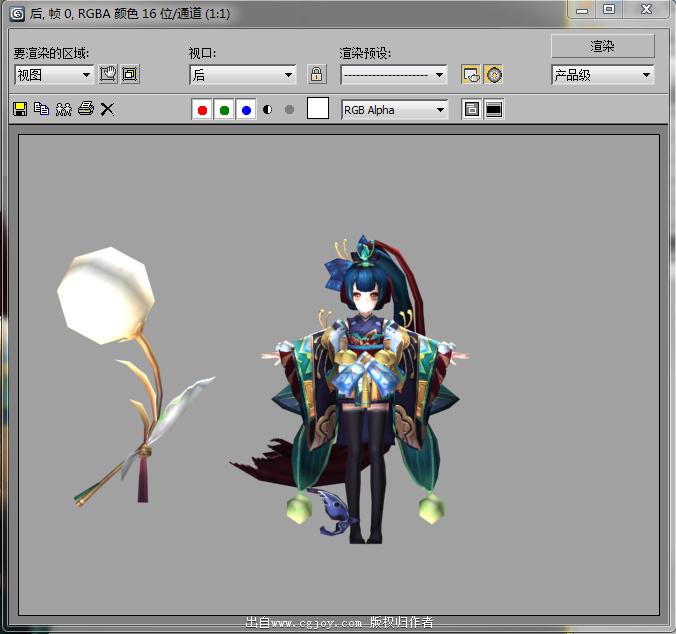Image resolution: width=676 pixels, height=634 pixels.
Task: Clear the rendered image with X icon
Action: click(107, 109)
